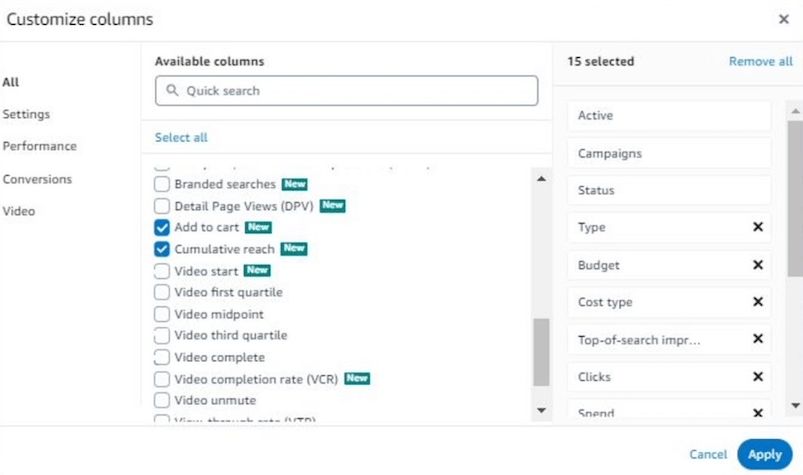Focus the Quick search input field
This screenshot has width=803, height=475.
(x=355, y=91)
